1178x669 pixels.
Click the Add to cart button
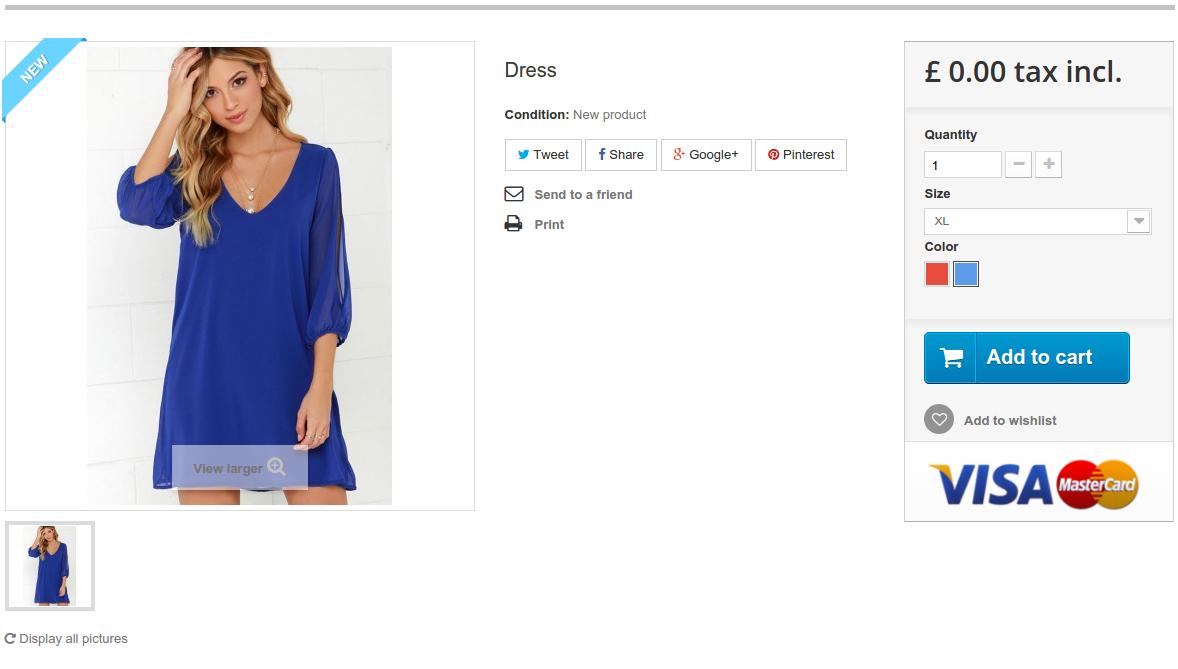click(x=1027, y=358)
